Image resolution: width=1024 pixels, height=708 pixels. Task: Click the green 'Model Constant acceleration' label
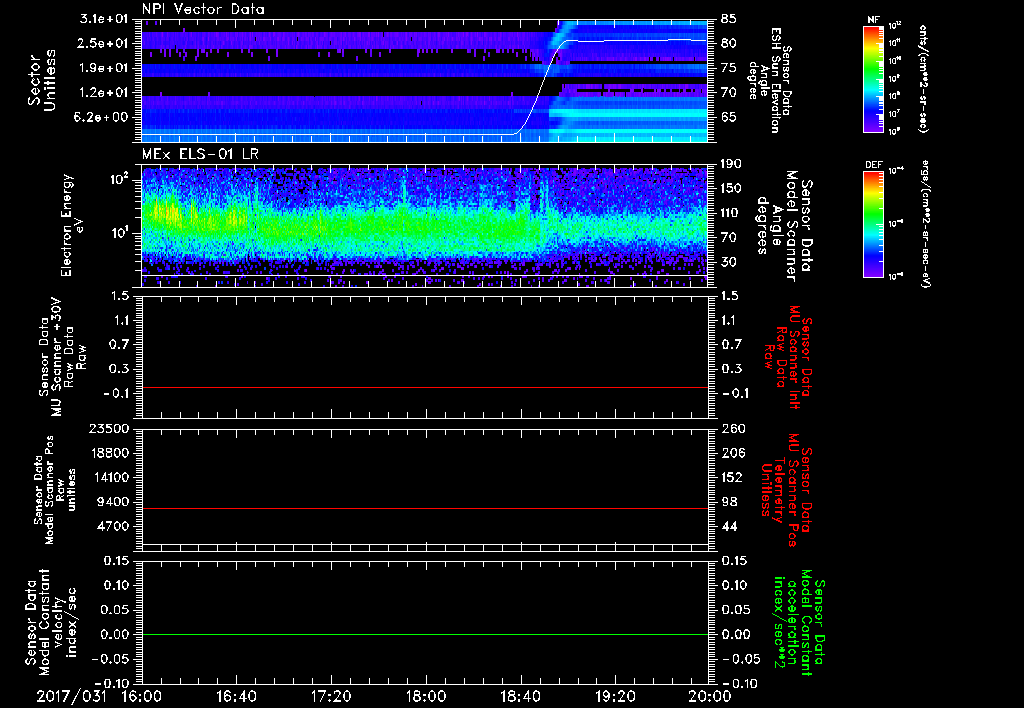pos(799,622)
